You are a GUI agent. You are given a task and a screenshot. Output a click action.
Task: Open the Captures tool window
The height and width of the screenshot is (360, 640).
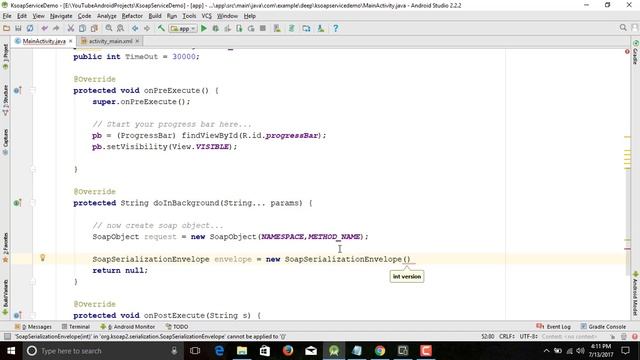pos(5,142)
